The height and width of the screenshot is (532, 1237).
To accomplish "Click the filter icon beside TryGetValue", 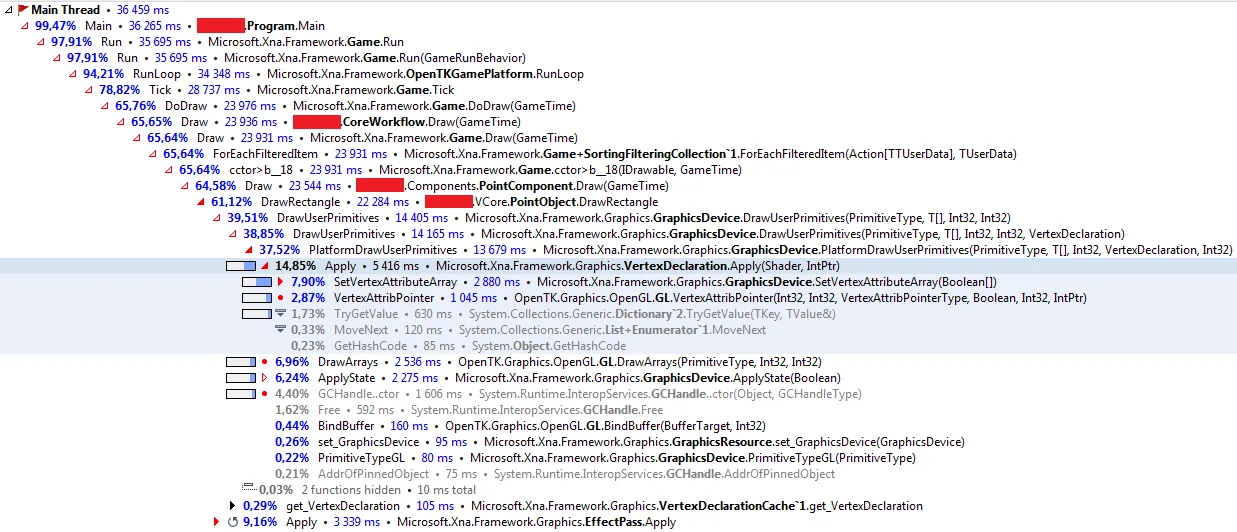I will pos(281,314).
